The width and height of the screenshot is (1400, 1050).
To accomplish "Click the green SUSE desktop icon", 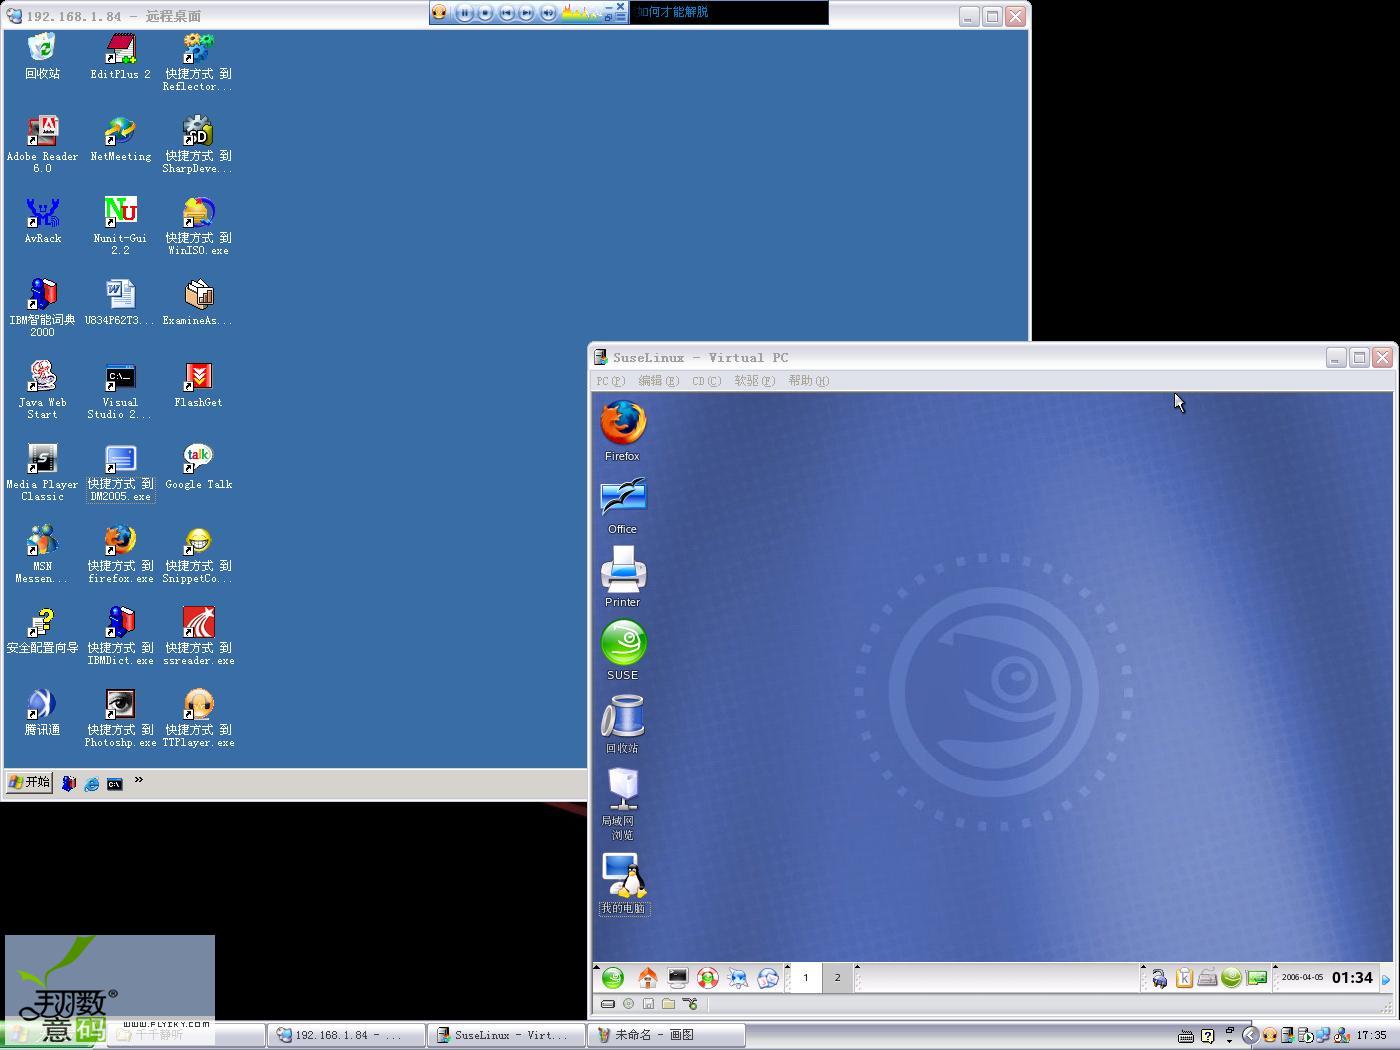I will (x=622, y=651).
